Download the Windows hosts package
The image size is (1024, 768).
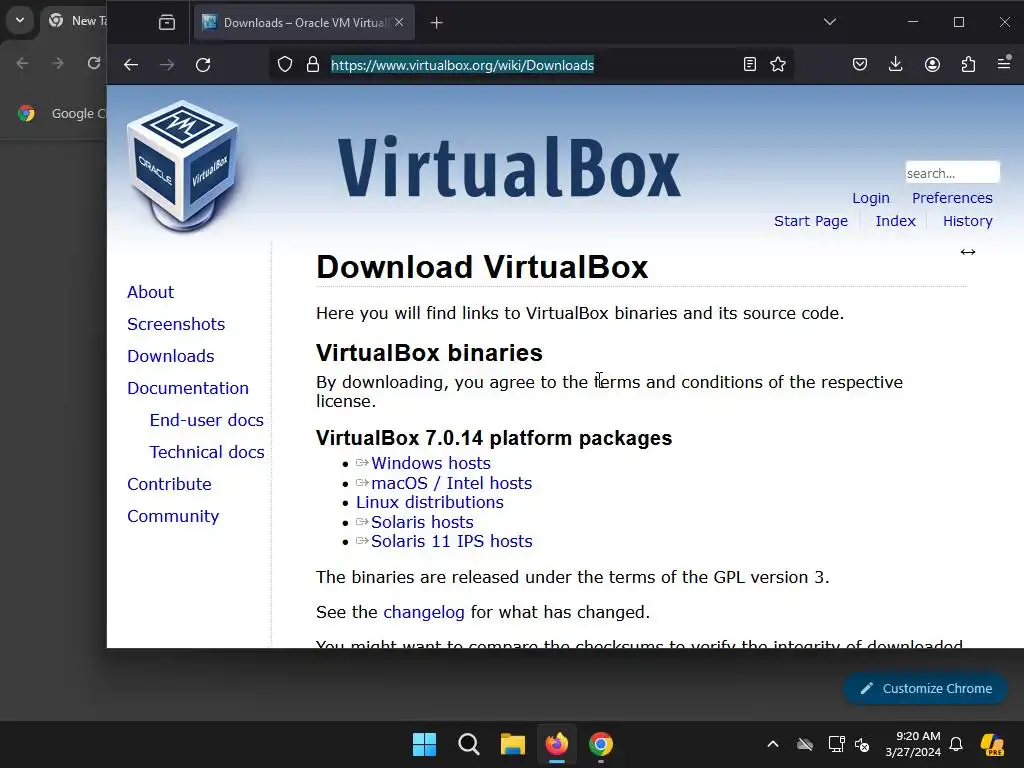430,463
